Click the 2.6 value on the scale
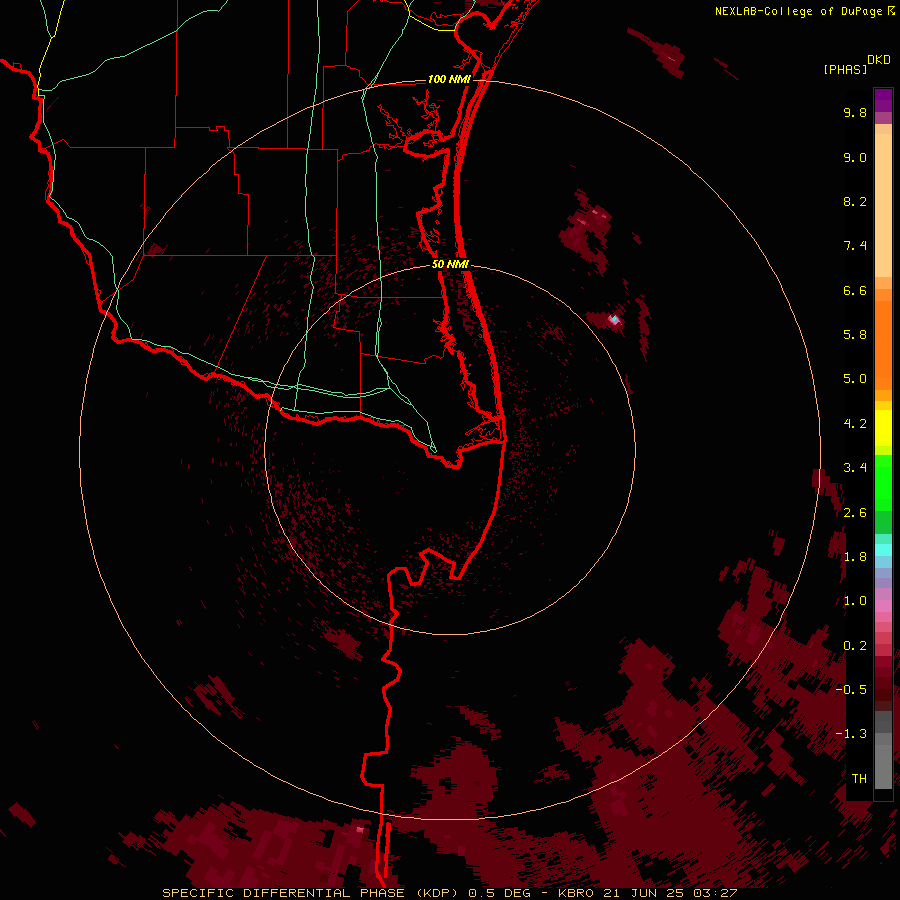This screenshot has height=900, width=900. pyautogui.click(x=855, y=513)
